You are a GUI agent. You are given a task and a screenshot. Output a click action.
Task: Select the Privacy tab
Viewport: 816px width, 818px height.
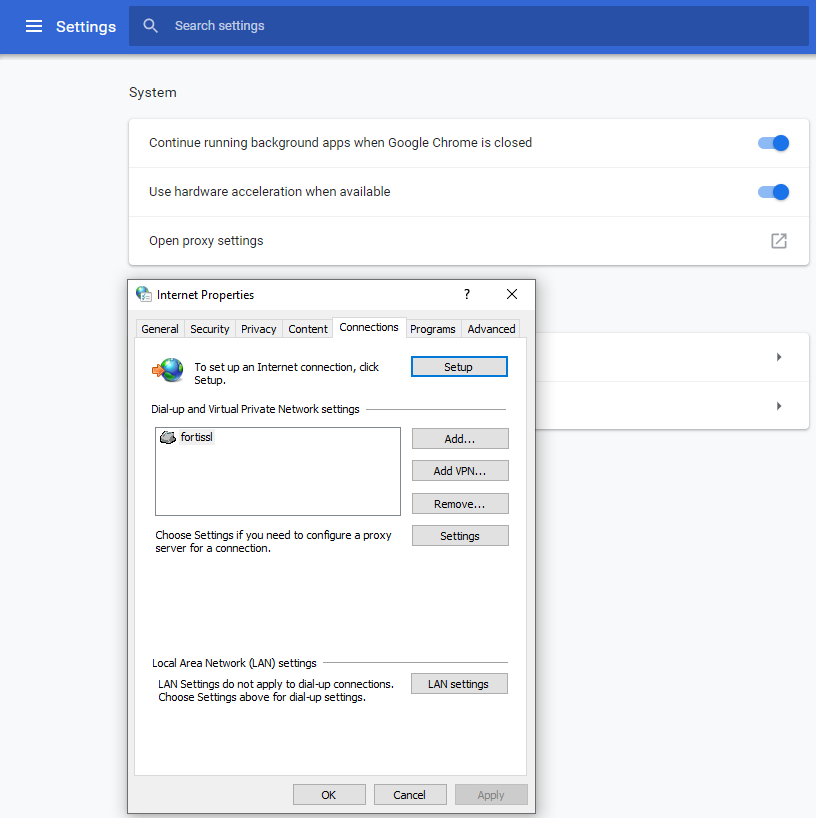[x=258, y=328]
